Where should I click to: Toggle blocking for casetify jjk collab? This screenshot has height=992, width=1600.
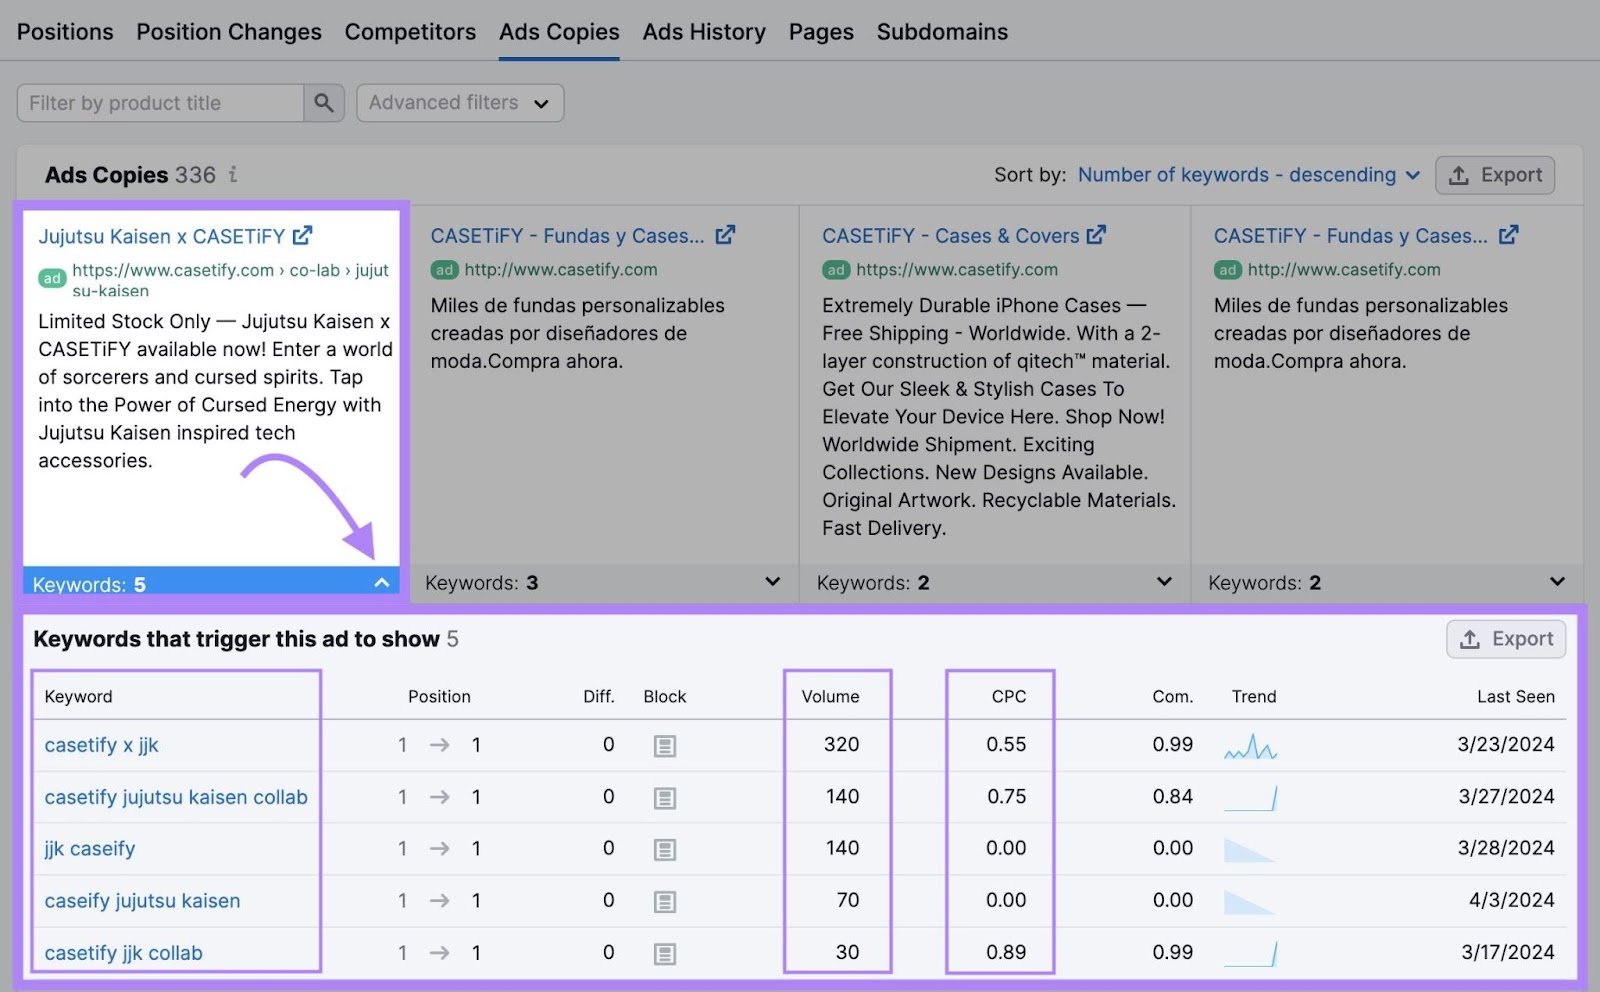[x=664, y=952]
